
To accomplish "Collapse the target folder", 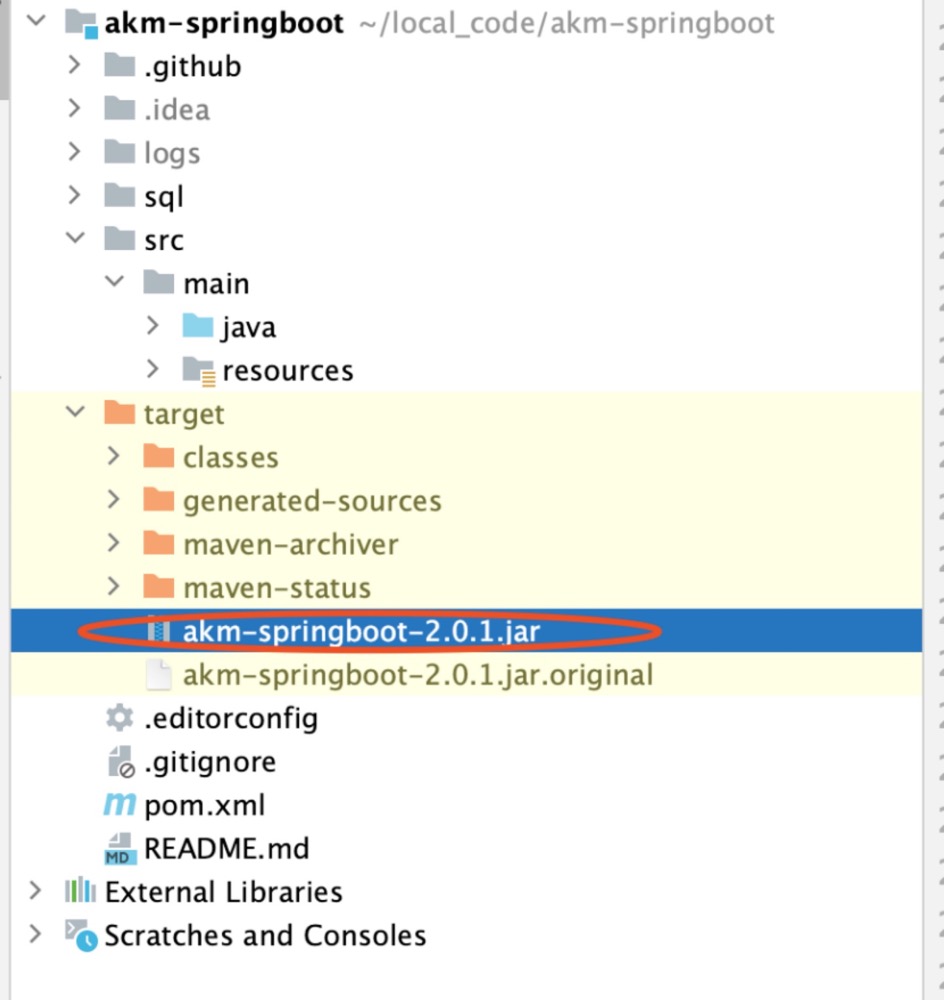I will pyautogui.click(x=74, y=414).
